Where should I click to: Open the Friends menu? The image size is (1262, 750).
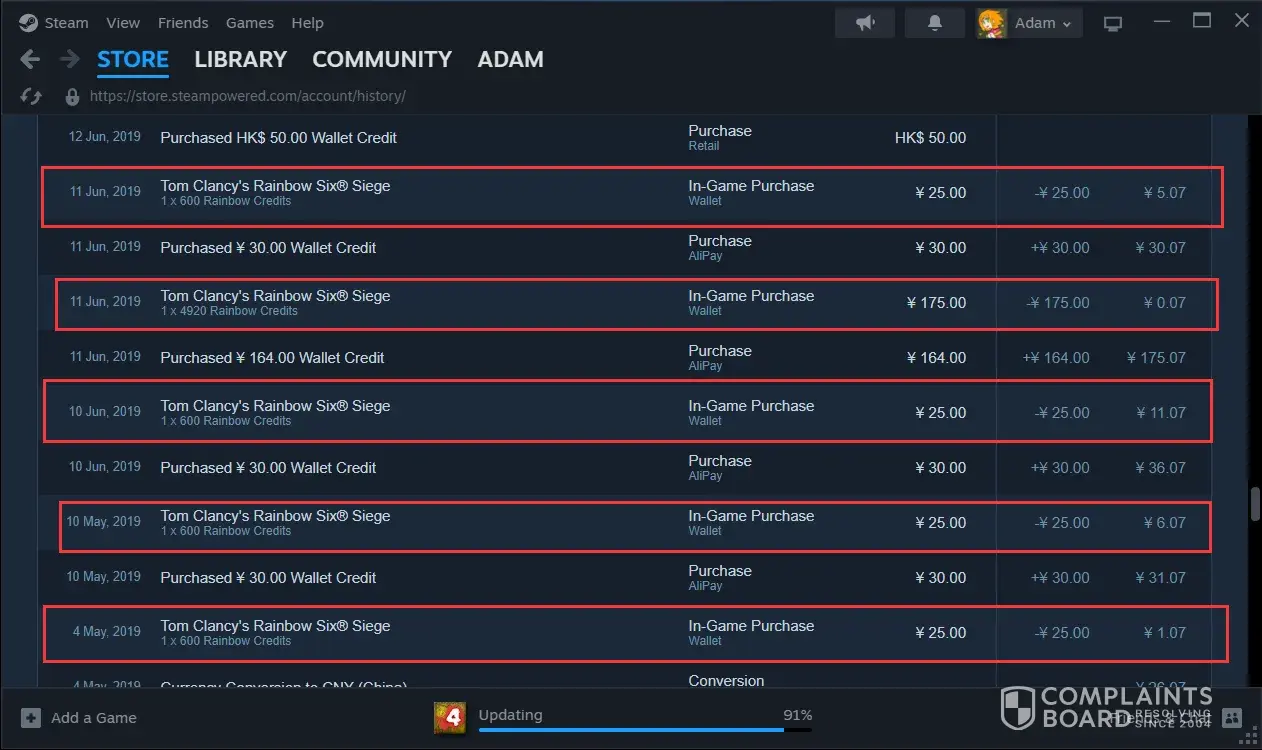pyautogui.click(x=183, y=23)
